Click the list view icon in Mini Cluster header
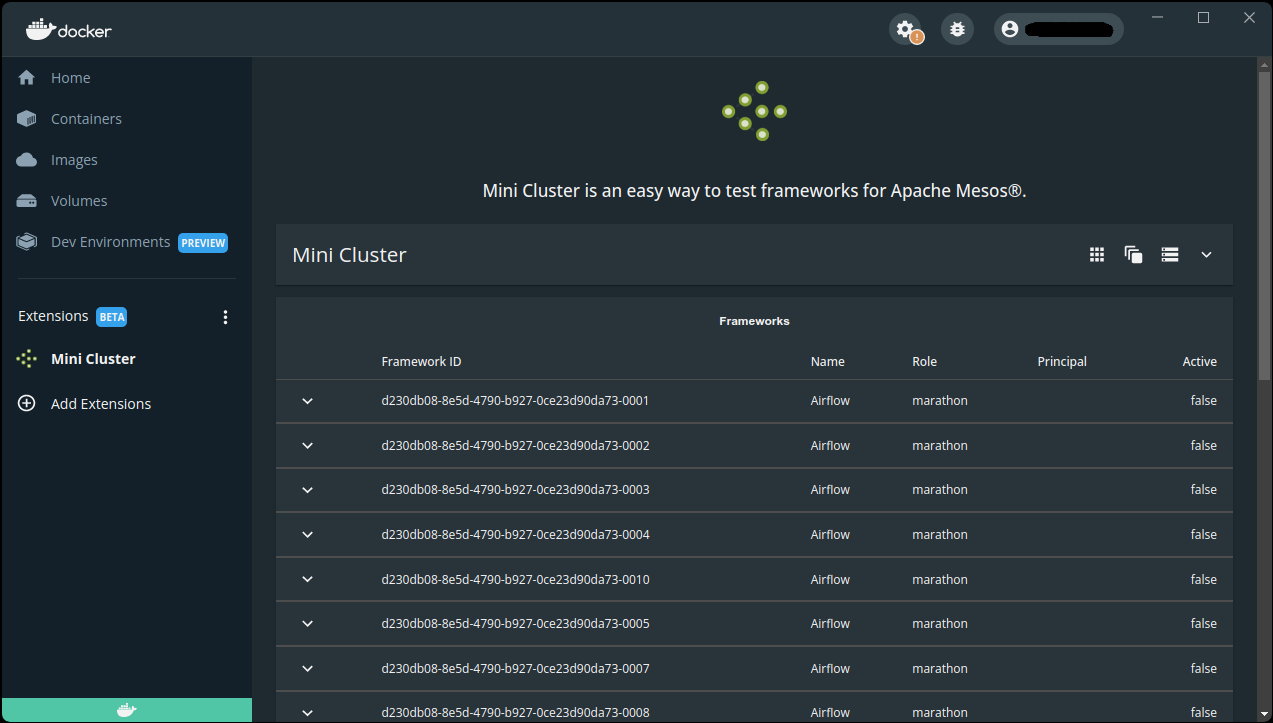 1170,255
